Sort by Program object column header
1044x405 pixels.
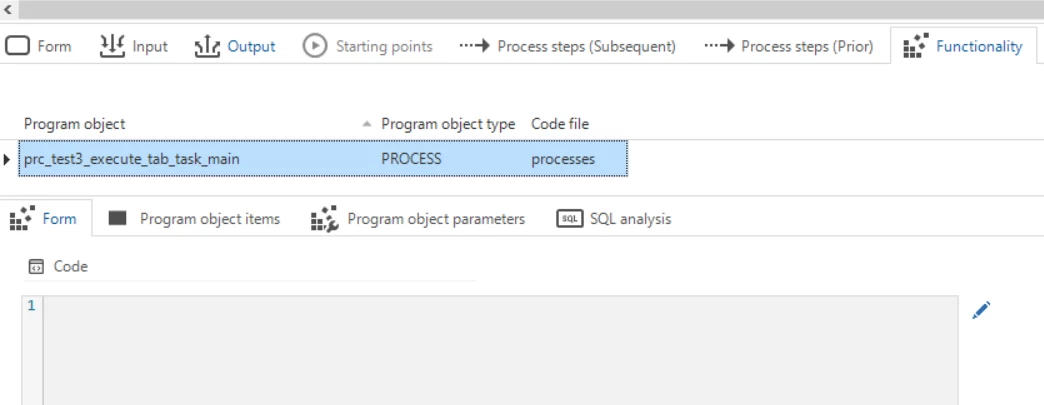point(75,124)
